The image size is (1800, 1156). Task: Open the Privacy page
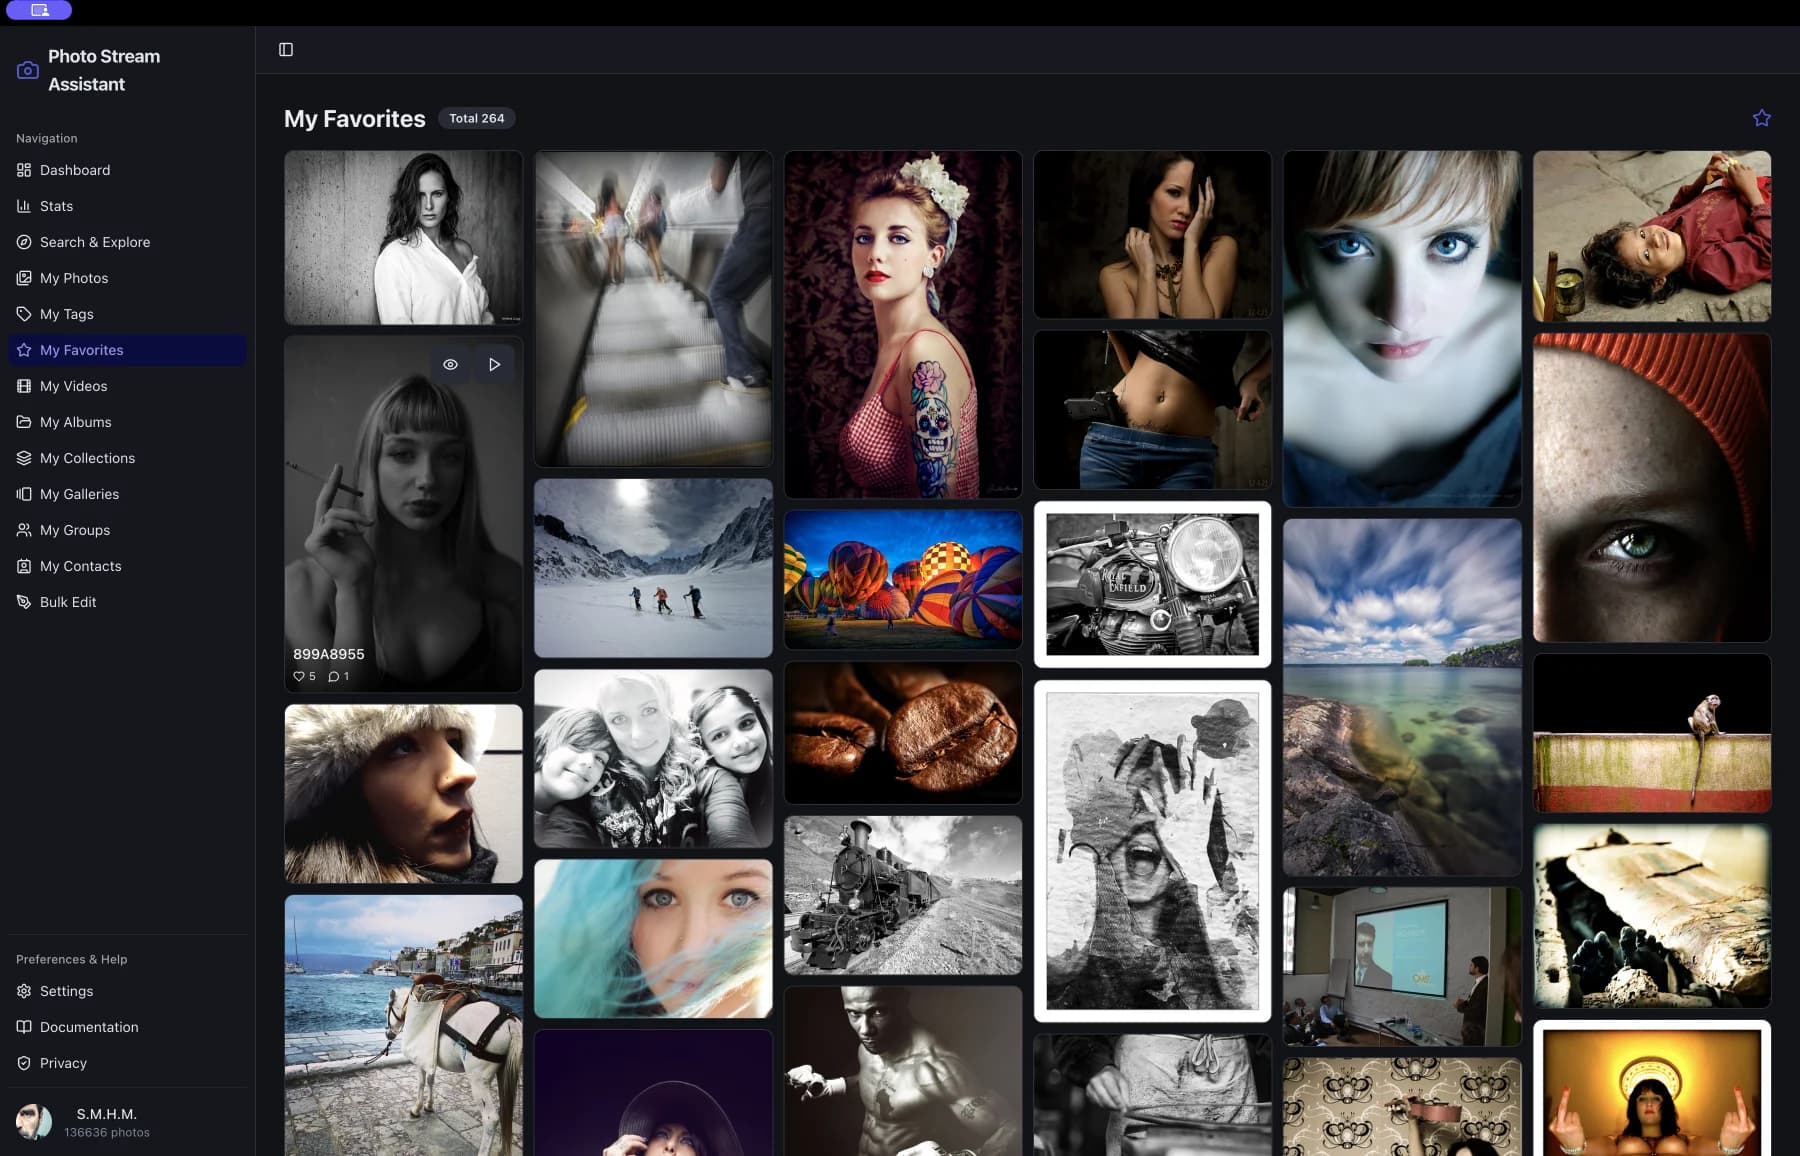click(62, 1063)
